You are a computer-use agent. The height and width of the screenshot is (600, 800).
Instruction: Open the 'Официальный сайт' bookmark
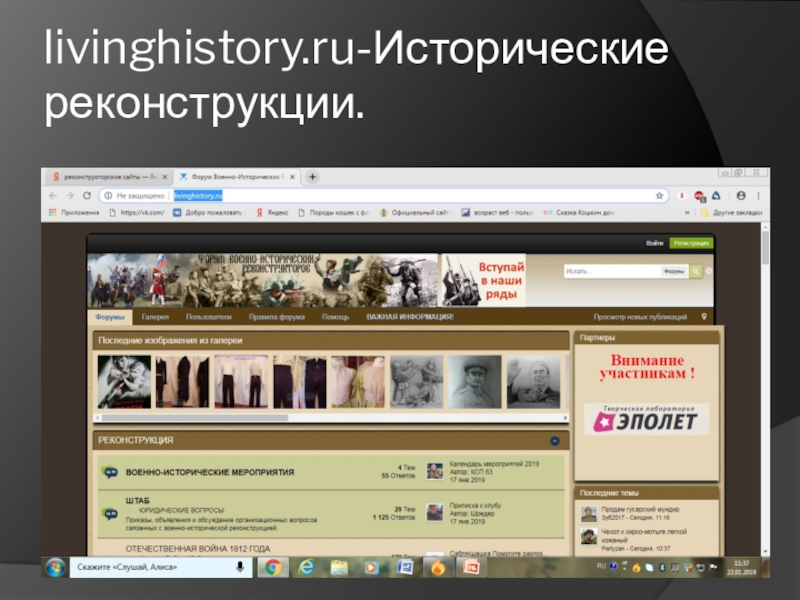[x=415, y=213]
